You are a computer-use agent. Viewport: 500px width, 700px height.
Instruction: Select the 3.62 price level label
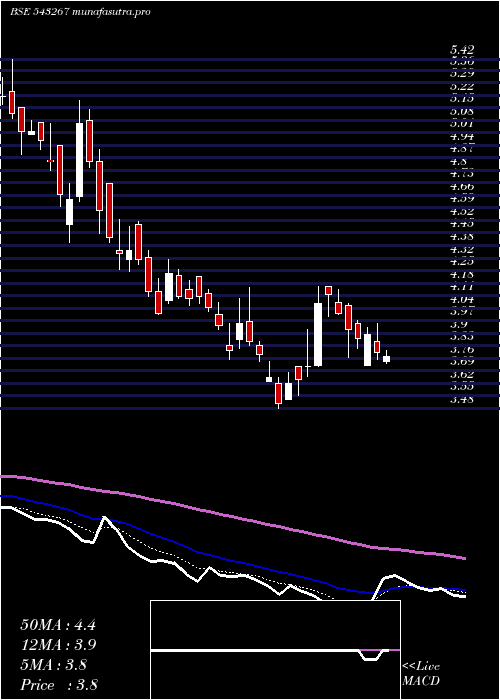tap(462, 375)
